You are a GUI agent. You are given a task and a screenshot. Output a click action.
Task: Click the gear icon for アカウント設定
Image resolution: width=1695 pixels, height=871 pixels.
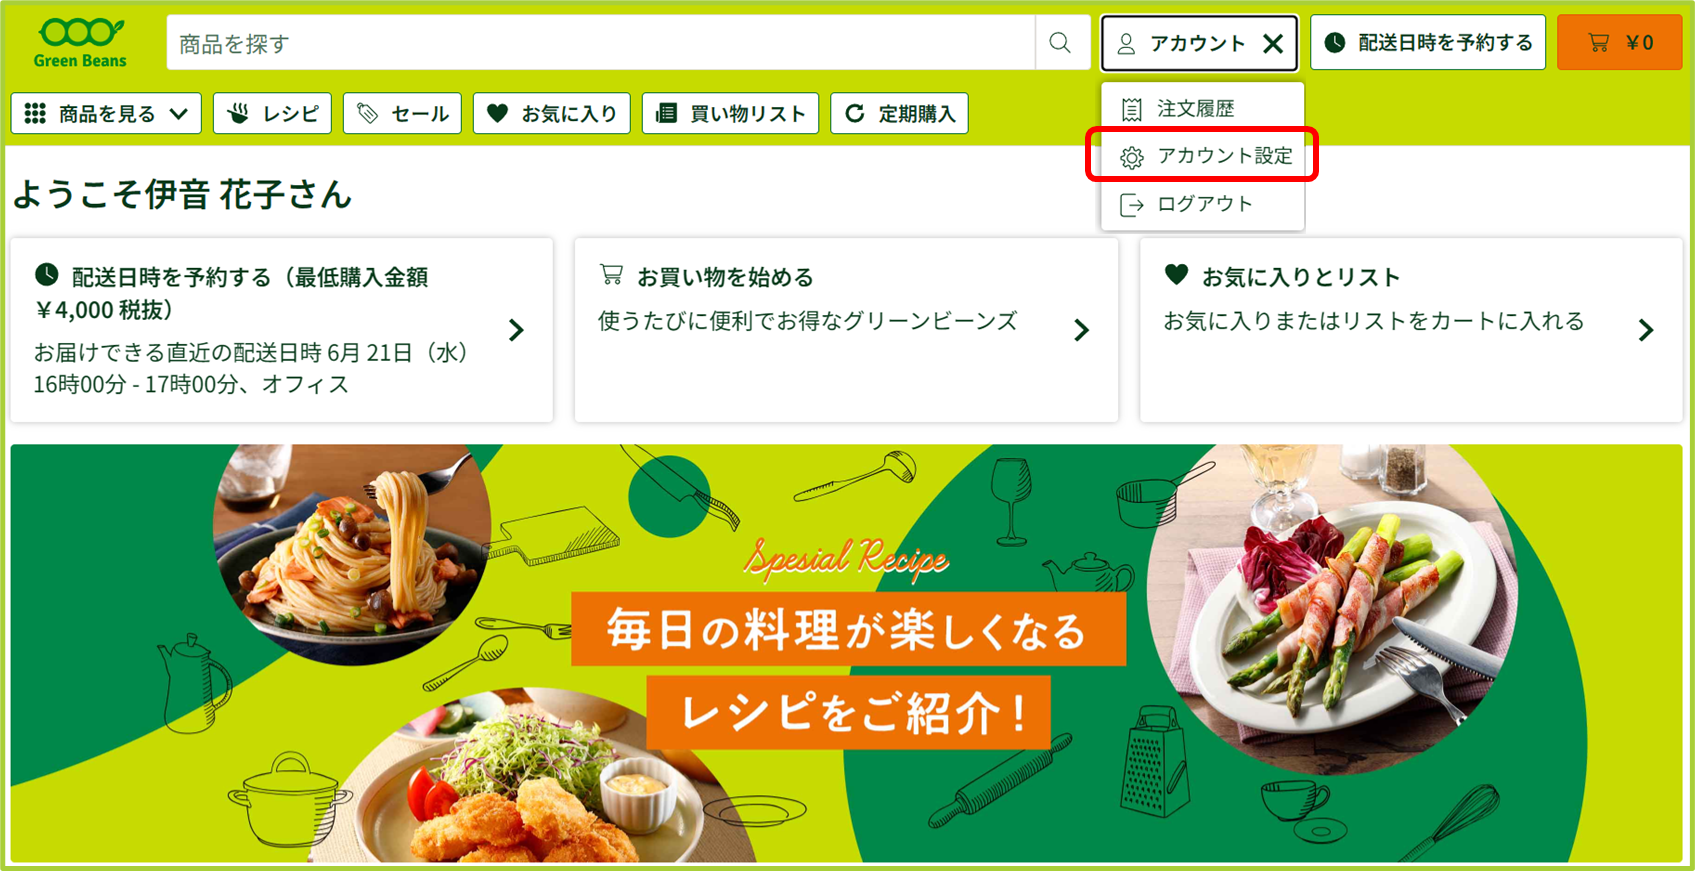pos(1131,157)
